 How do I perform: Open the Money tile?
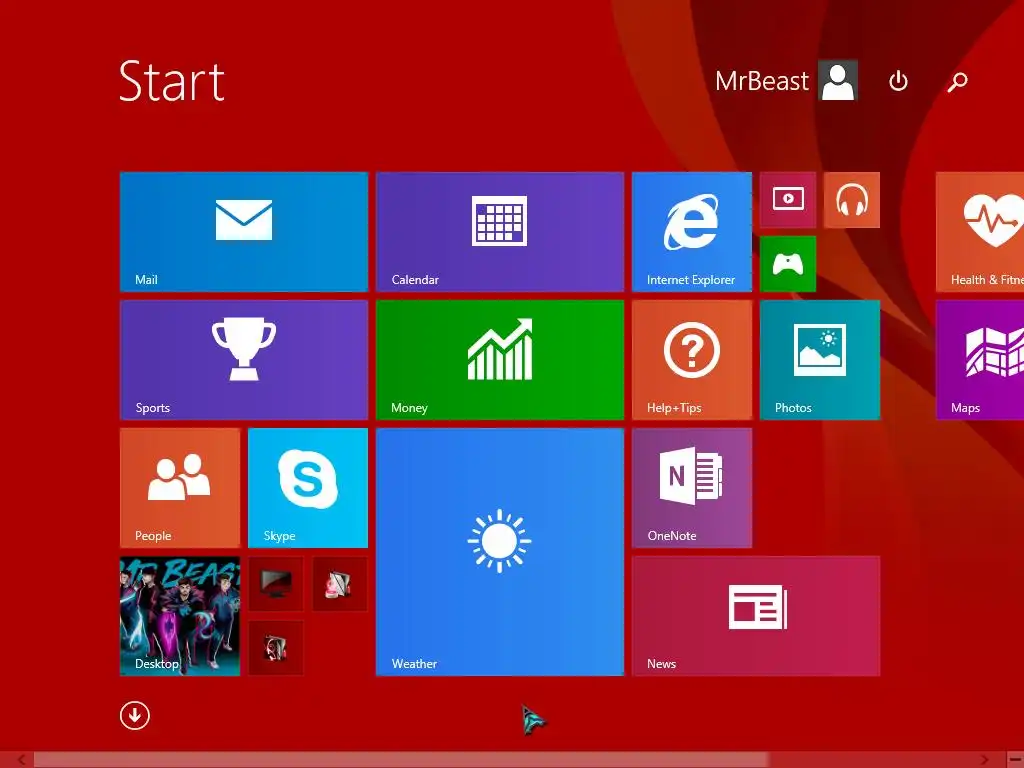click(500, 360)
